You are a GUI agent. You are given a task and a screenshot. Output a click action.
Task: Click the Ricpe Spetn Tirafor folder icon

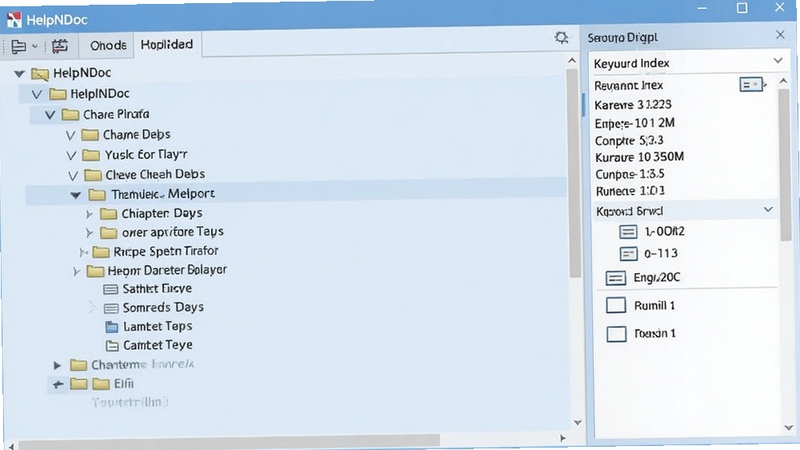pos(101,252)
